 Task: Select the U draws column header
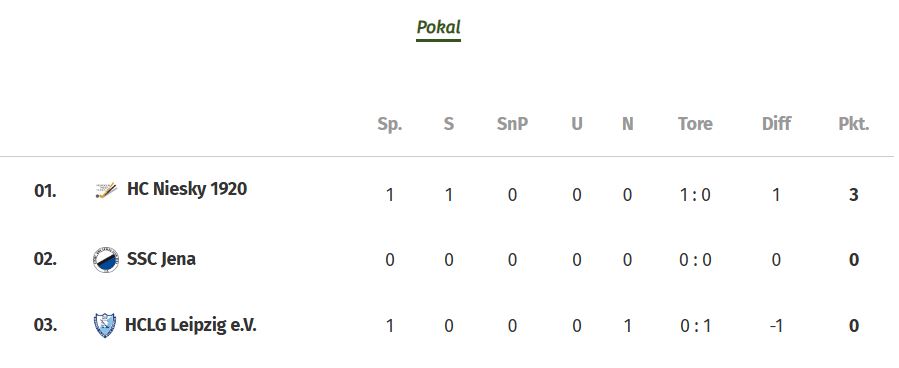pos(577,124)
